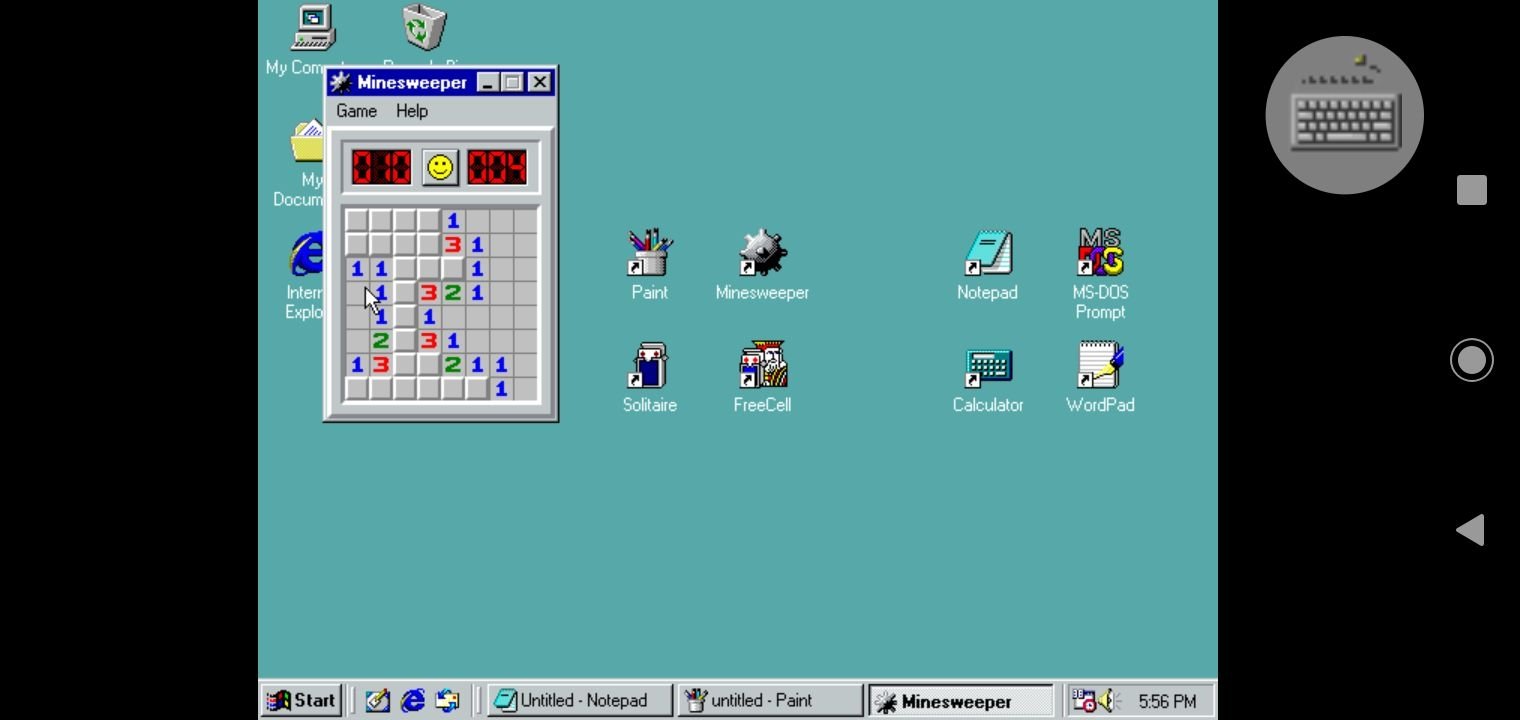The width and height of the screenshot is (1520, 720).
Task: Open the Help menu in Minesweeper
Action: click(412, 111)
